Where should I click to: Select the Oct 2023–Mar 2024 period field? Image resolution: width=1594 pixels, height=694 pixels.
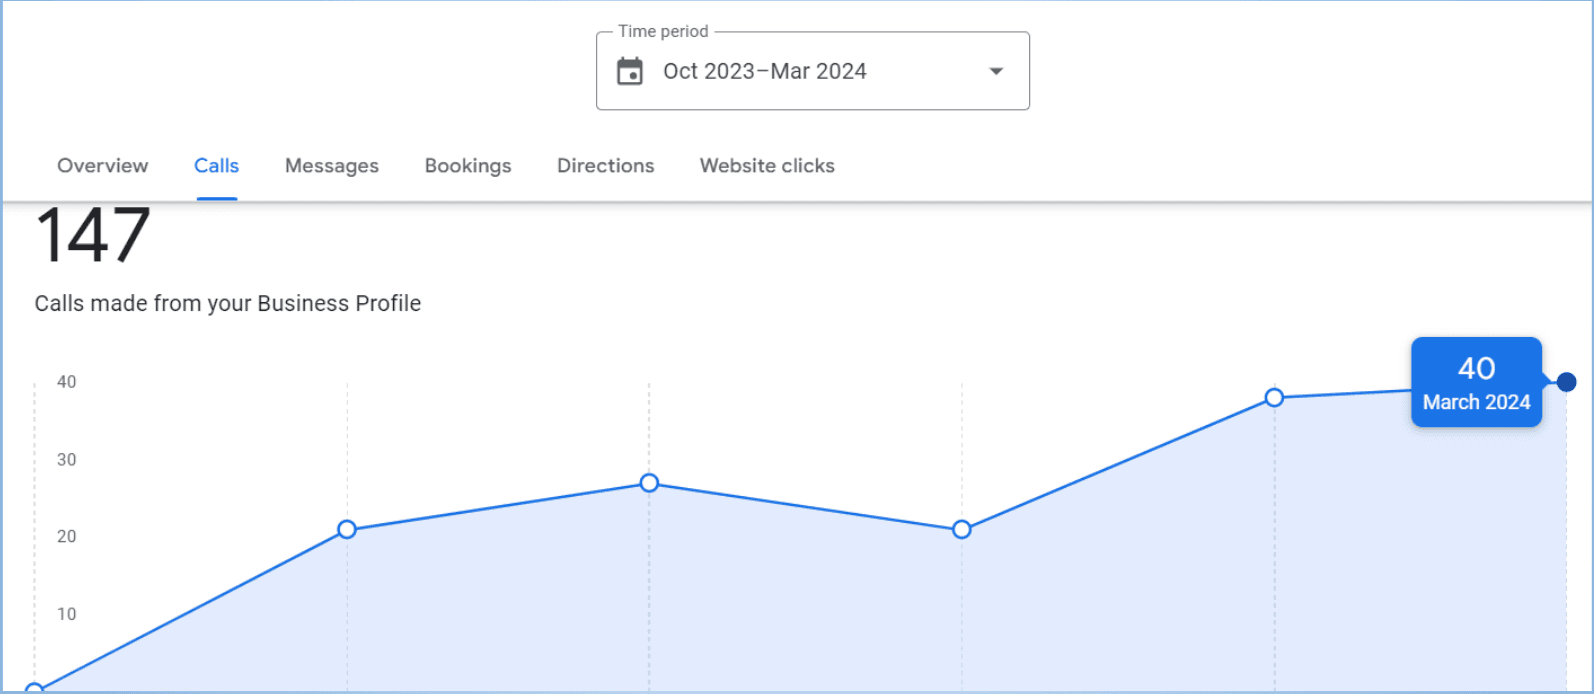(x=813, y=71)
